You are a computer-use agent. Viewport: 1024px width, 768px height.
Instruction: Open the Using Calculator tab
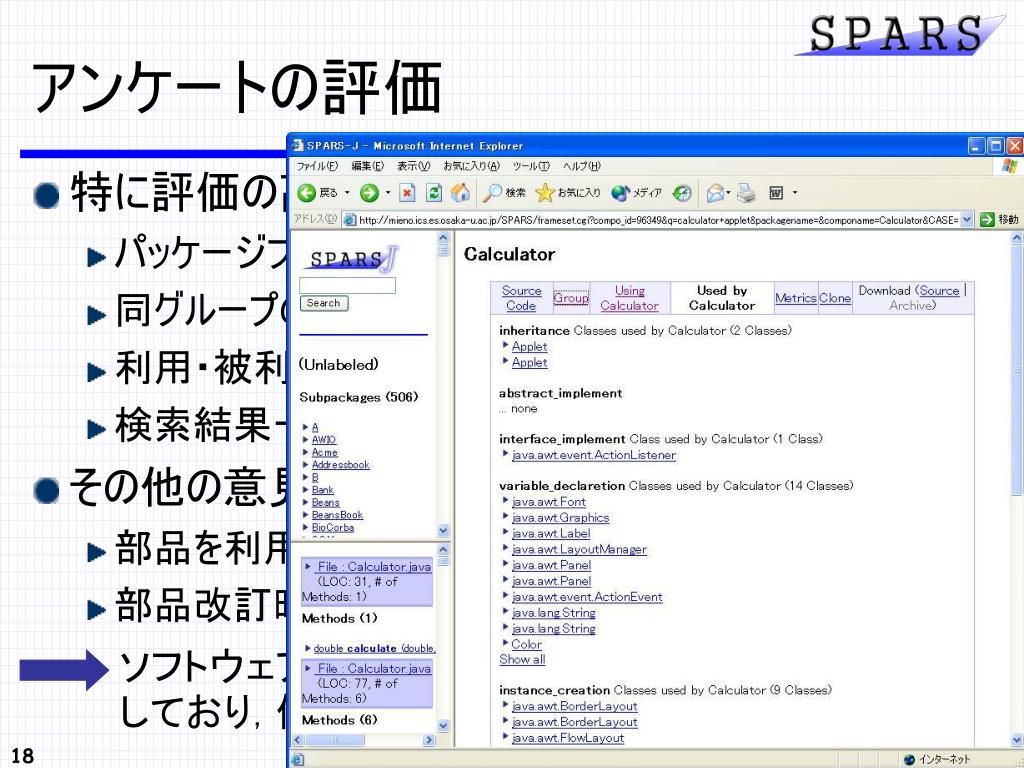pos(630,298)
